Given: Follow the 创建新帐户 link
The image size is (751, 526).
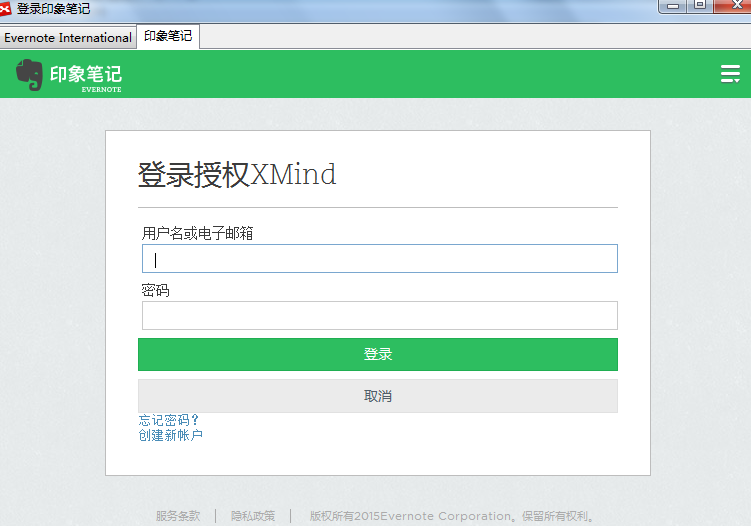Looking at the screenshot, I should 171,435.
